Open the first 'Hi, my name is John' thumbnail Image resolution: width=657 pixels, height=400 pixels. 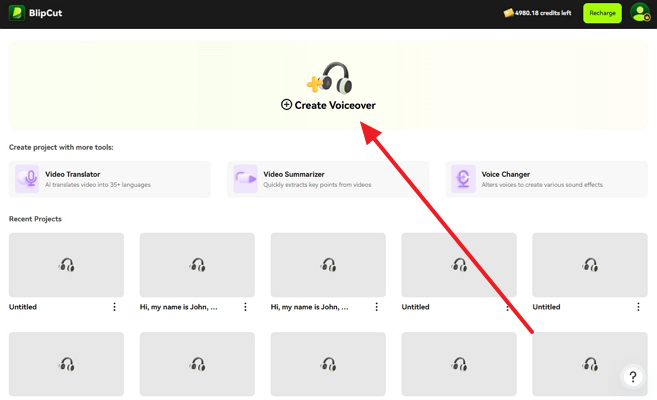[x=197, y=265]
